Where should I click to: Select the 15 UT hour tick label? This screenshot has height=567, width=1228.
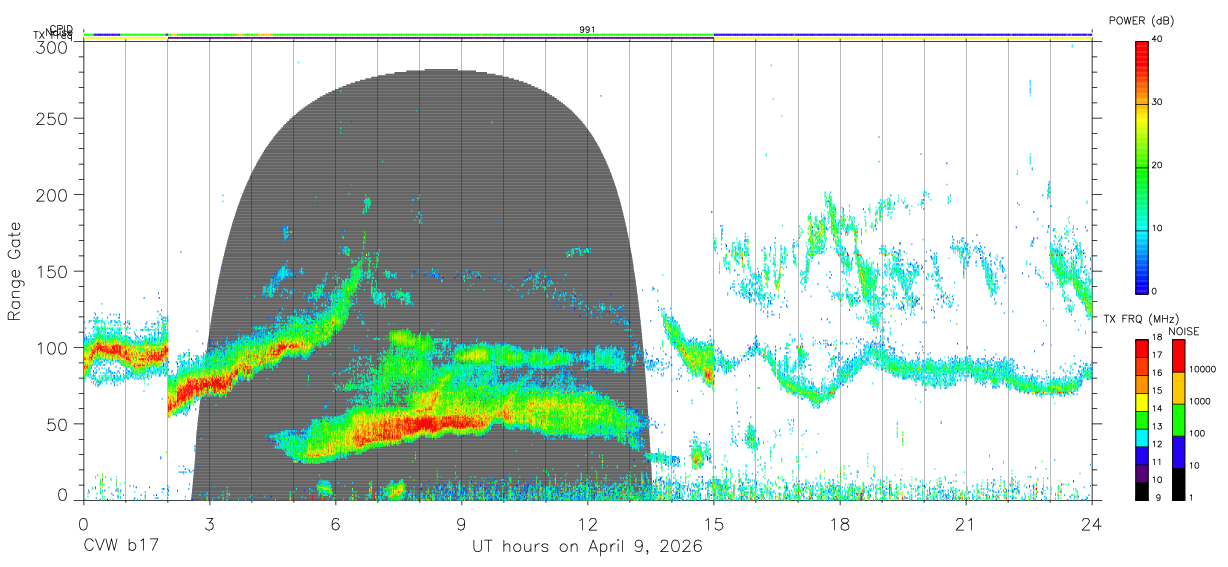[714, 524]
